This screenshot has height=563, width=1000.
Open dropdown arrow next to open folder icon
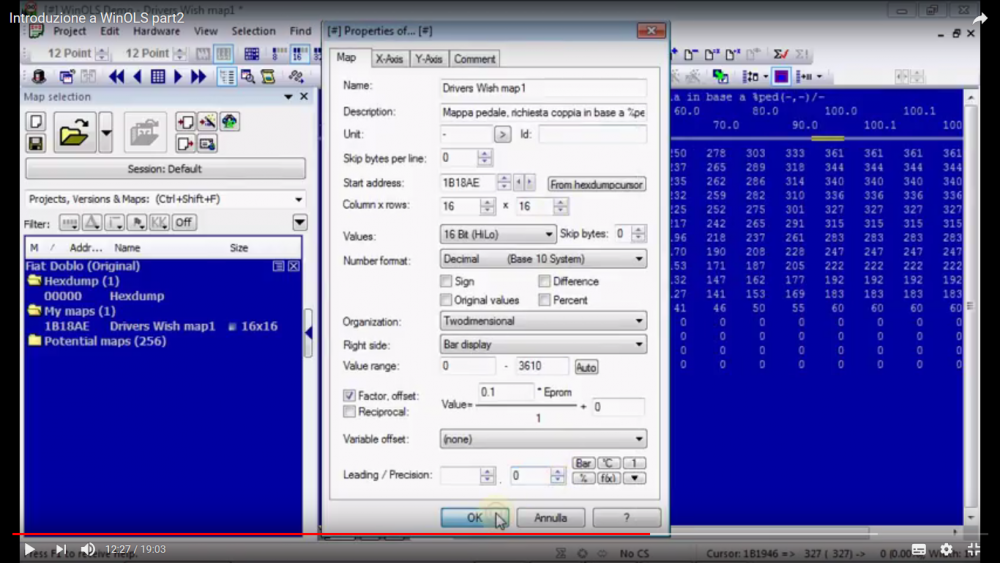tap(106, 133)
